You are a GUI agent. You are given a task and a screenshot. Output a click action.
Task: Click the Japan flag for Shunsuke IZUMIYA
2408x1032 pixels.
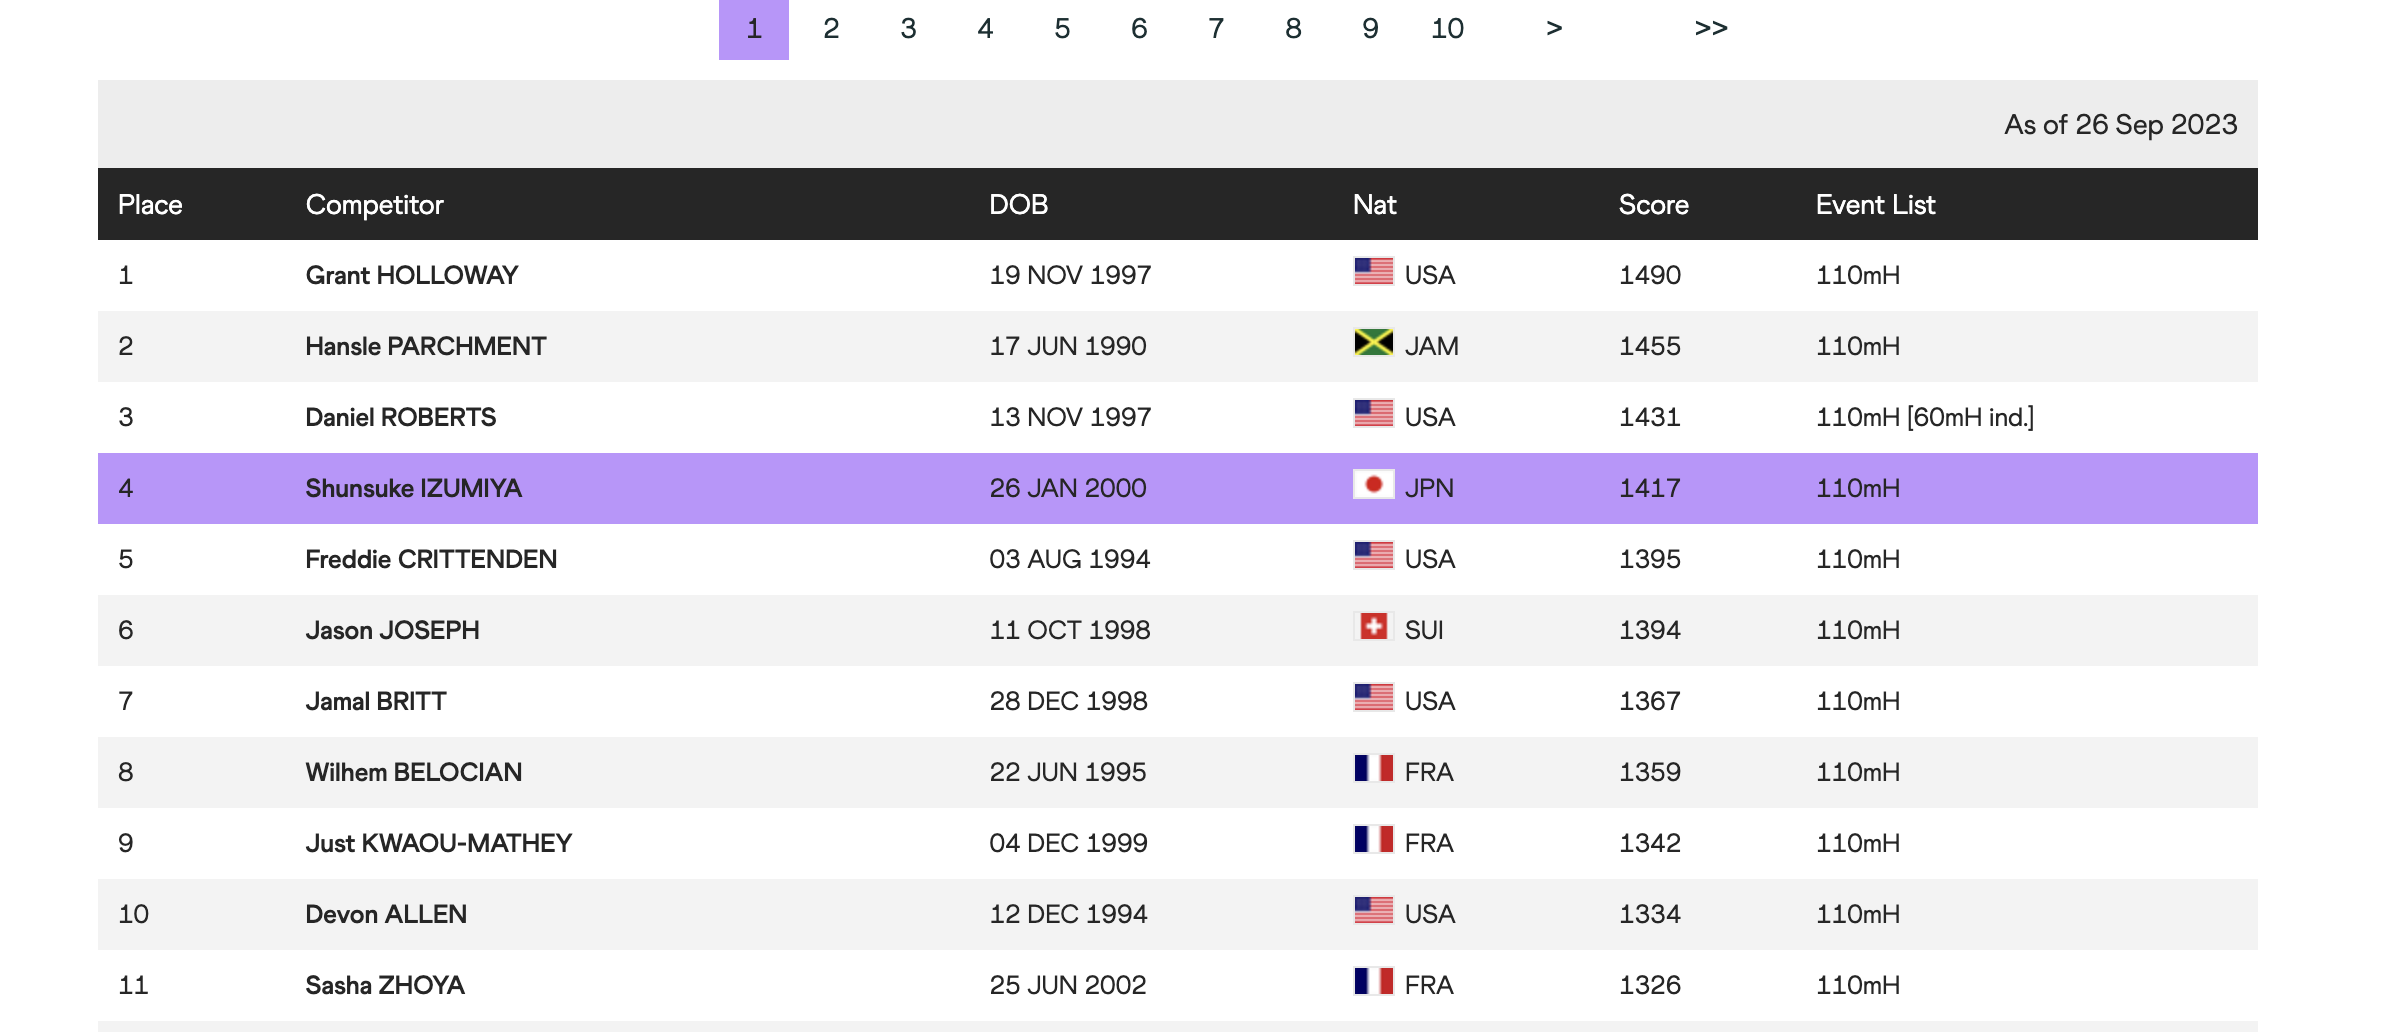pyautogui.click(x=1373, y=484)
